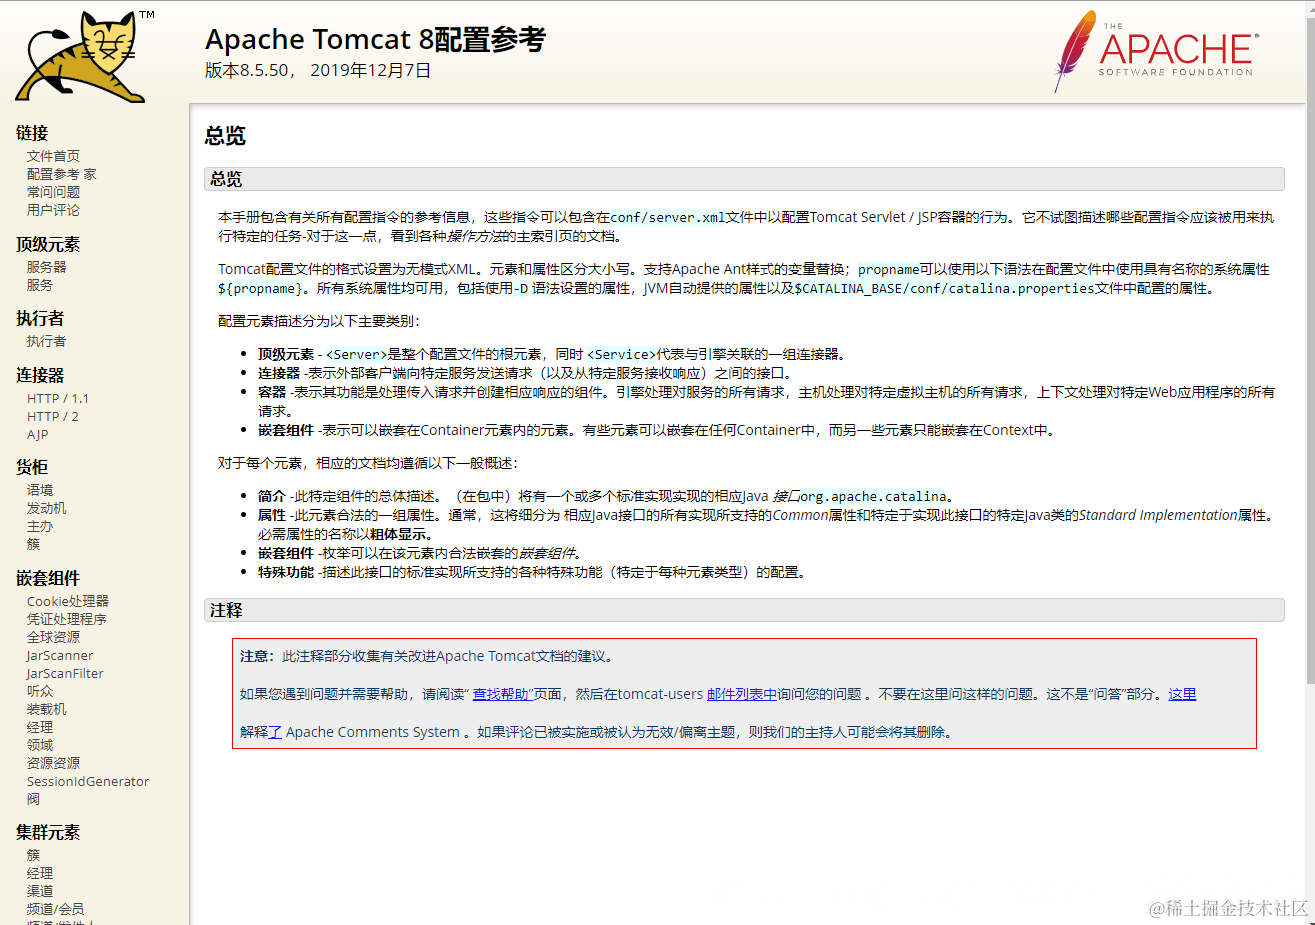Click the Apache Software Foundation feather logo
Viewport: 1315px width, 925px height.
(x=1155, y=50)
